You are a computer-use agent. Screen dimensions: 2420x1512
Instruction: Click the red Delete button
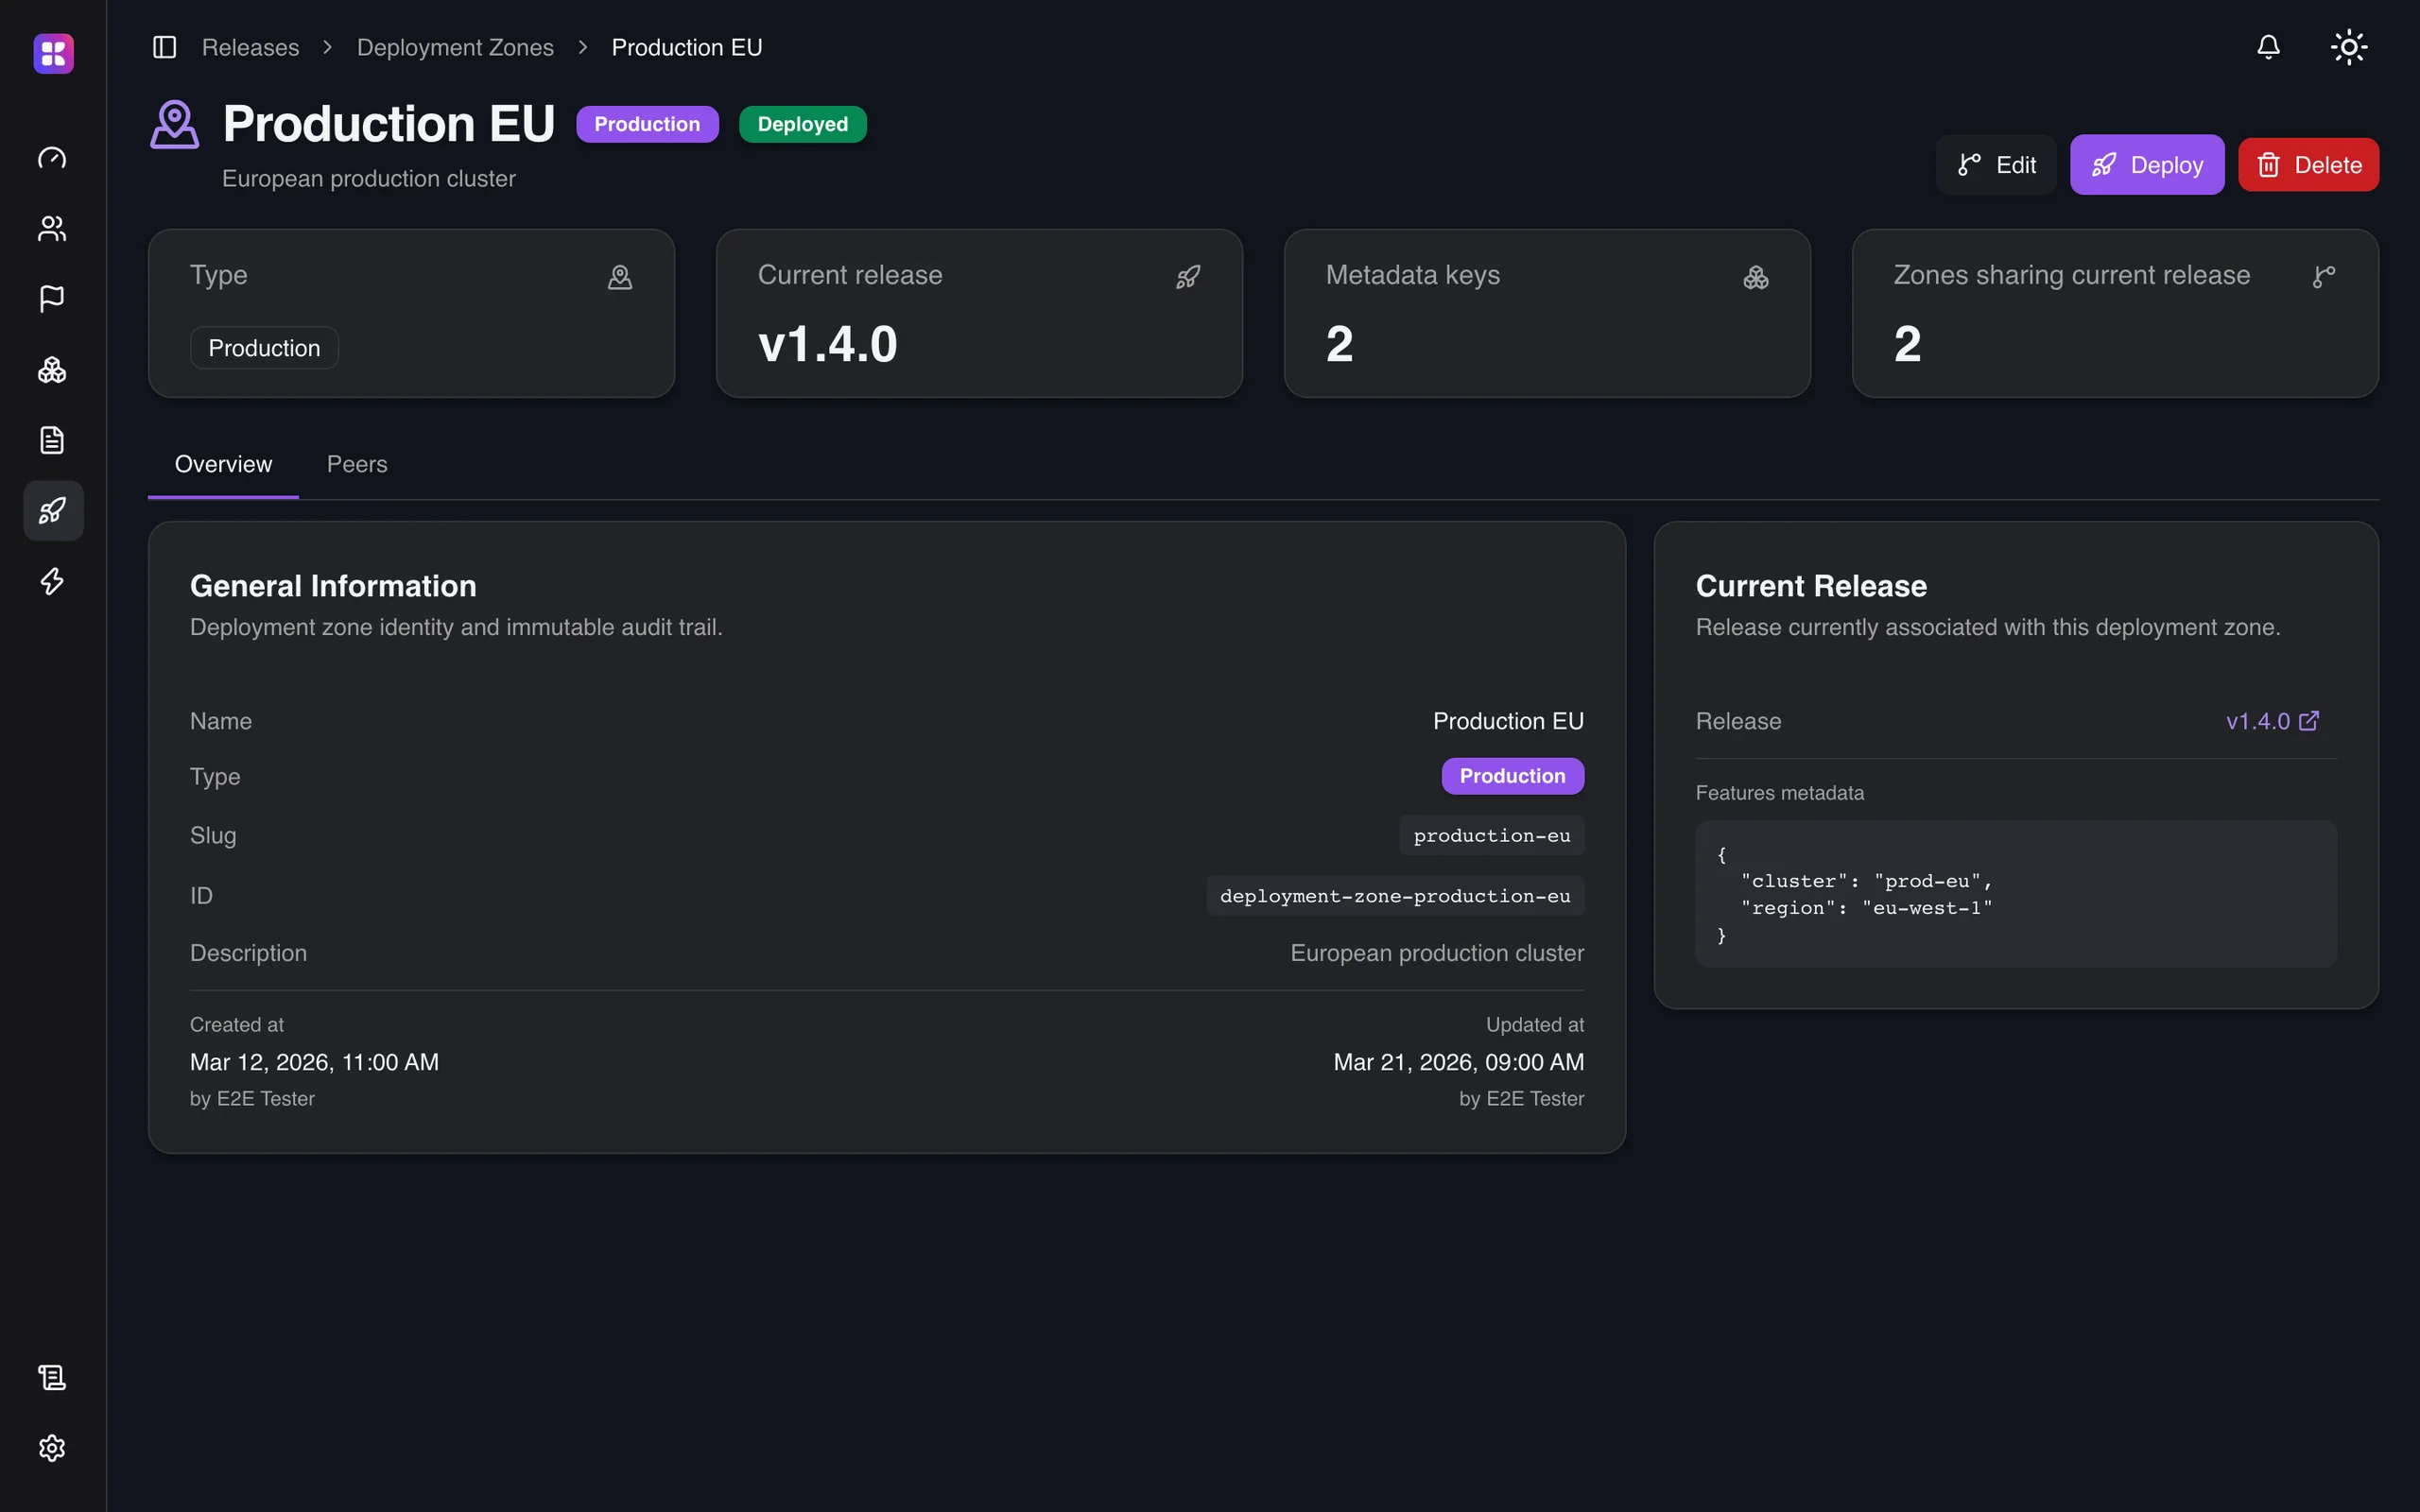2308,165
